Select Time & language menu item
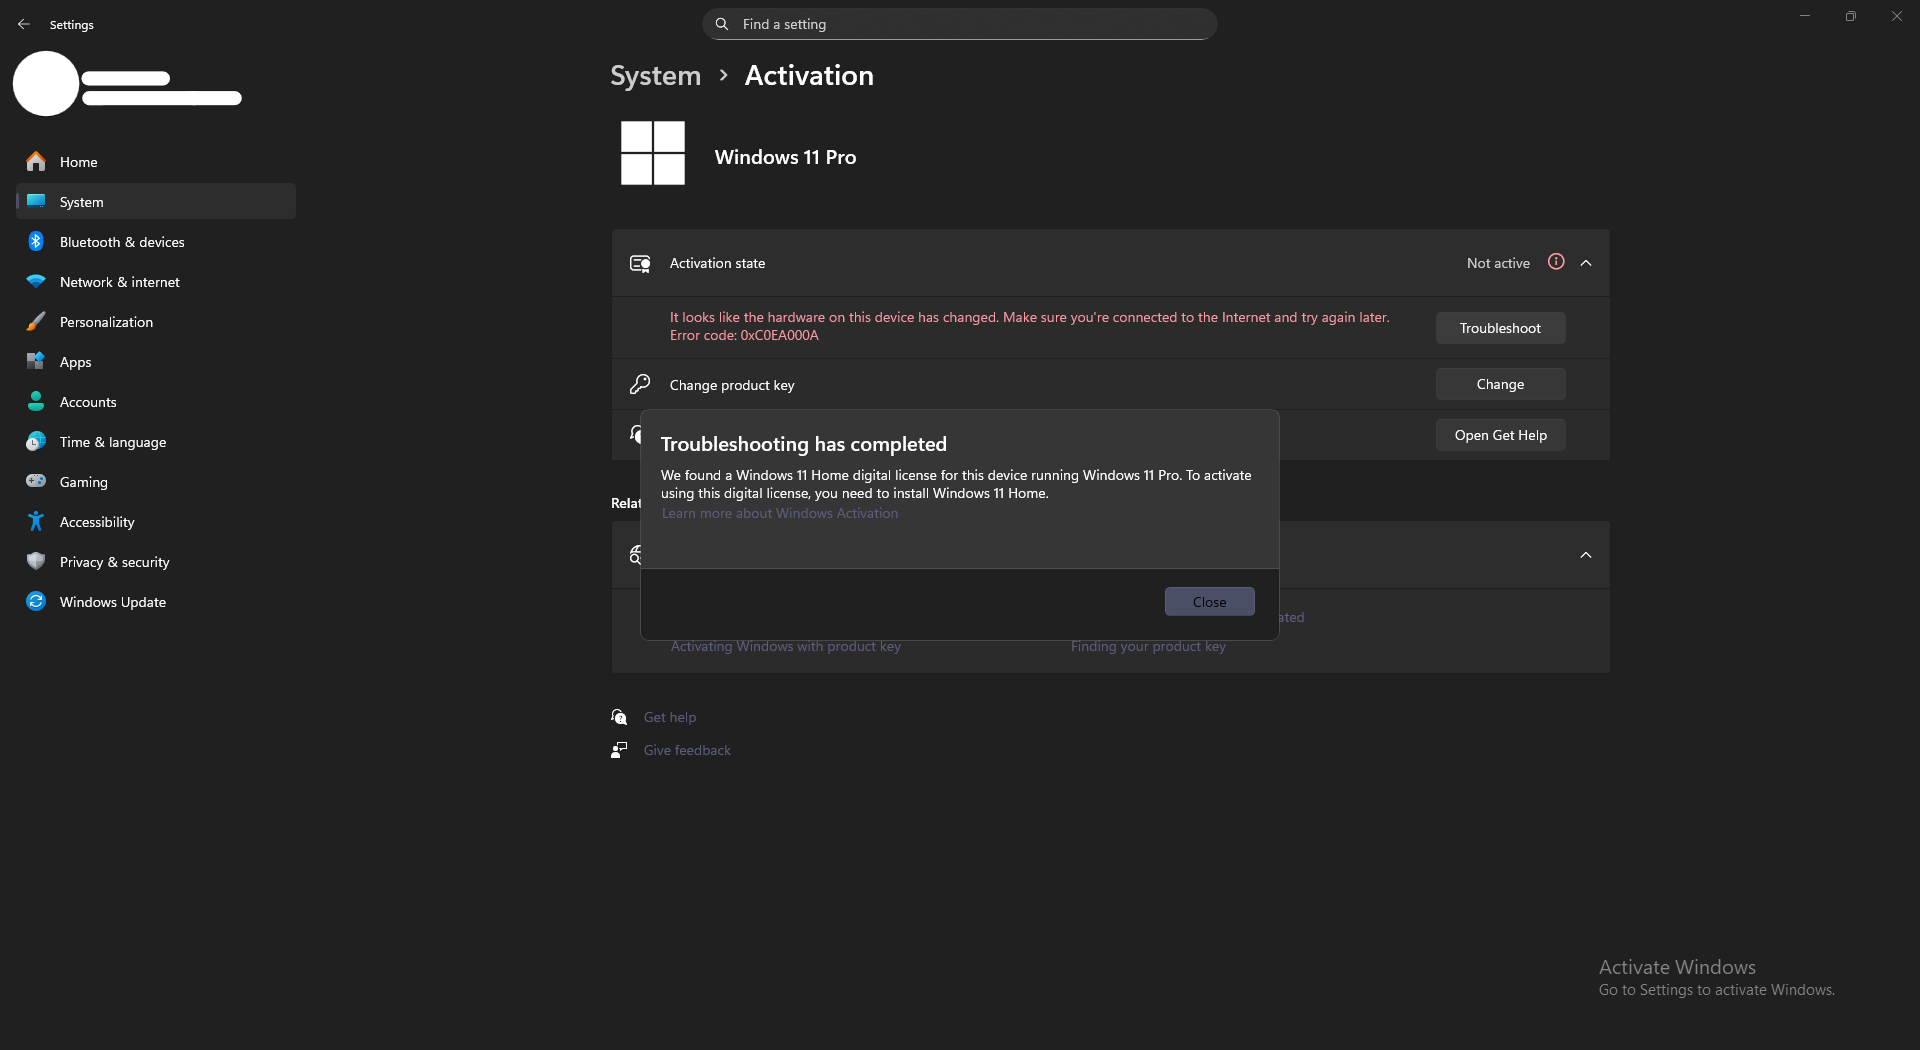This screenshot has width=1920, height=1050. pos(156,441)
